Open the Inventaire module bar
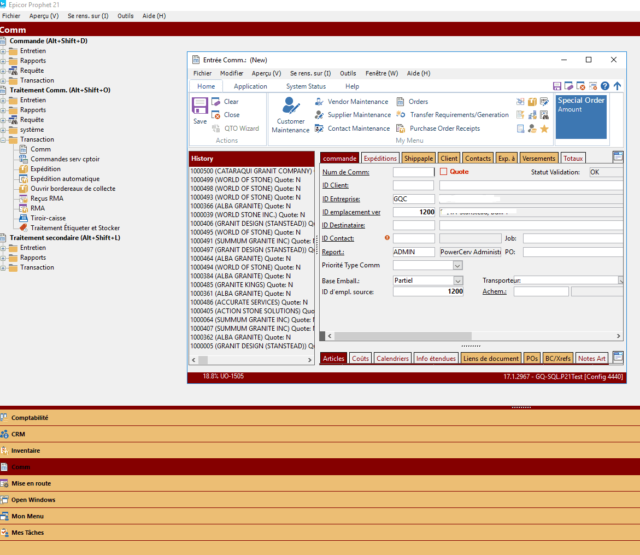 [320, 451]
